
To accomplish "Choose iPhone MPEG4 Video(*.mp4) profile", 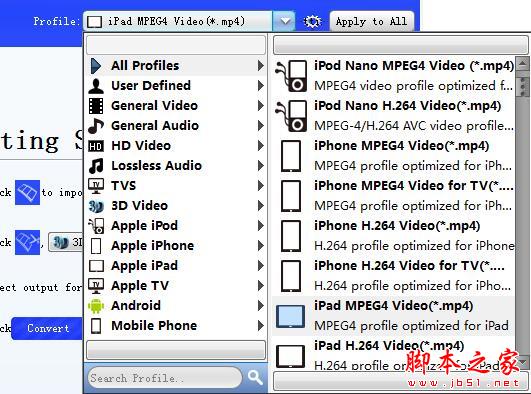I will tap(394, 156).
